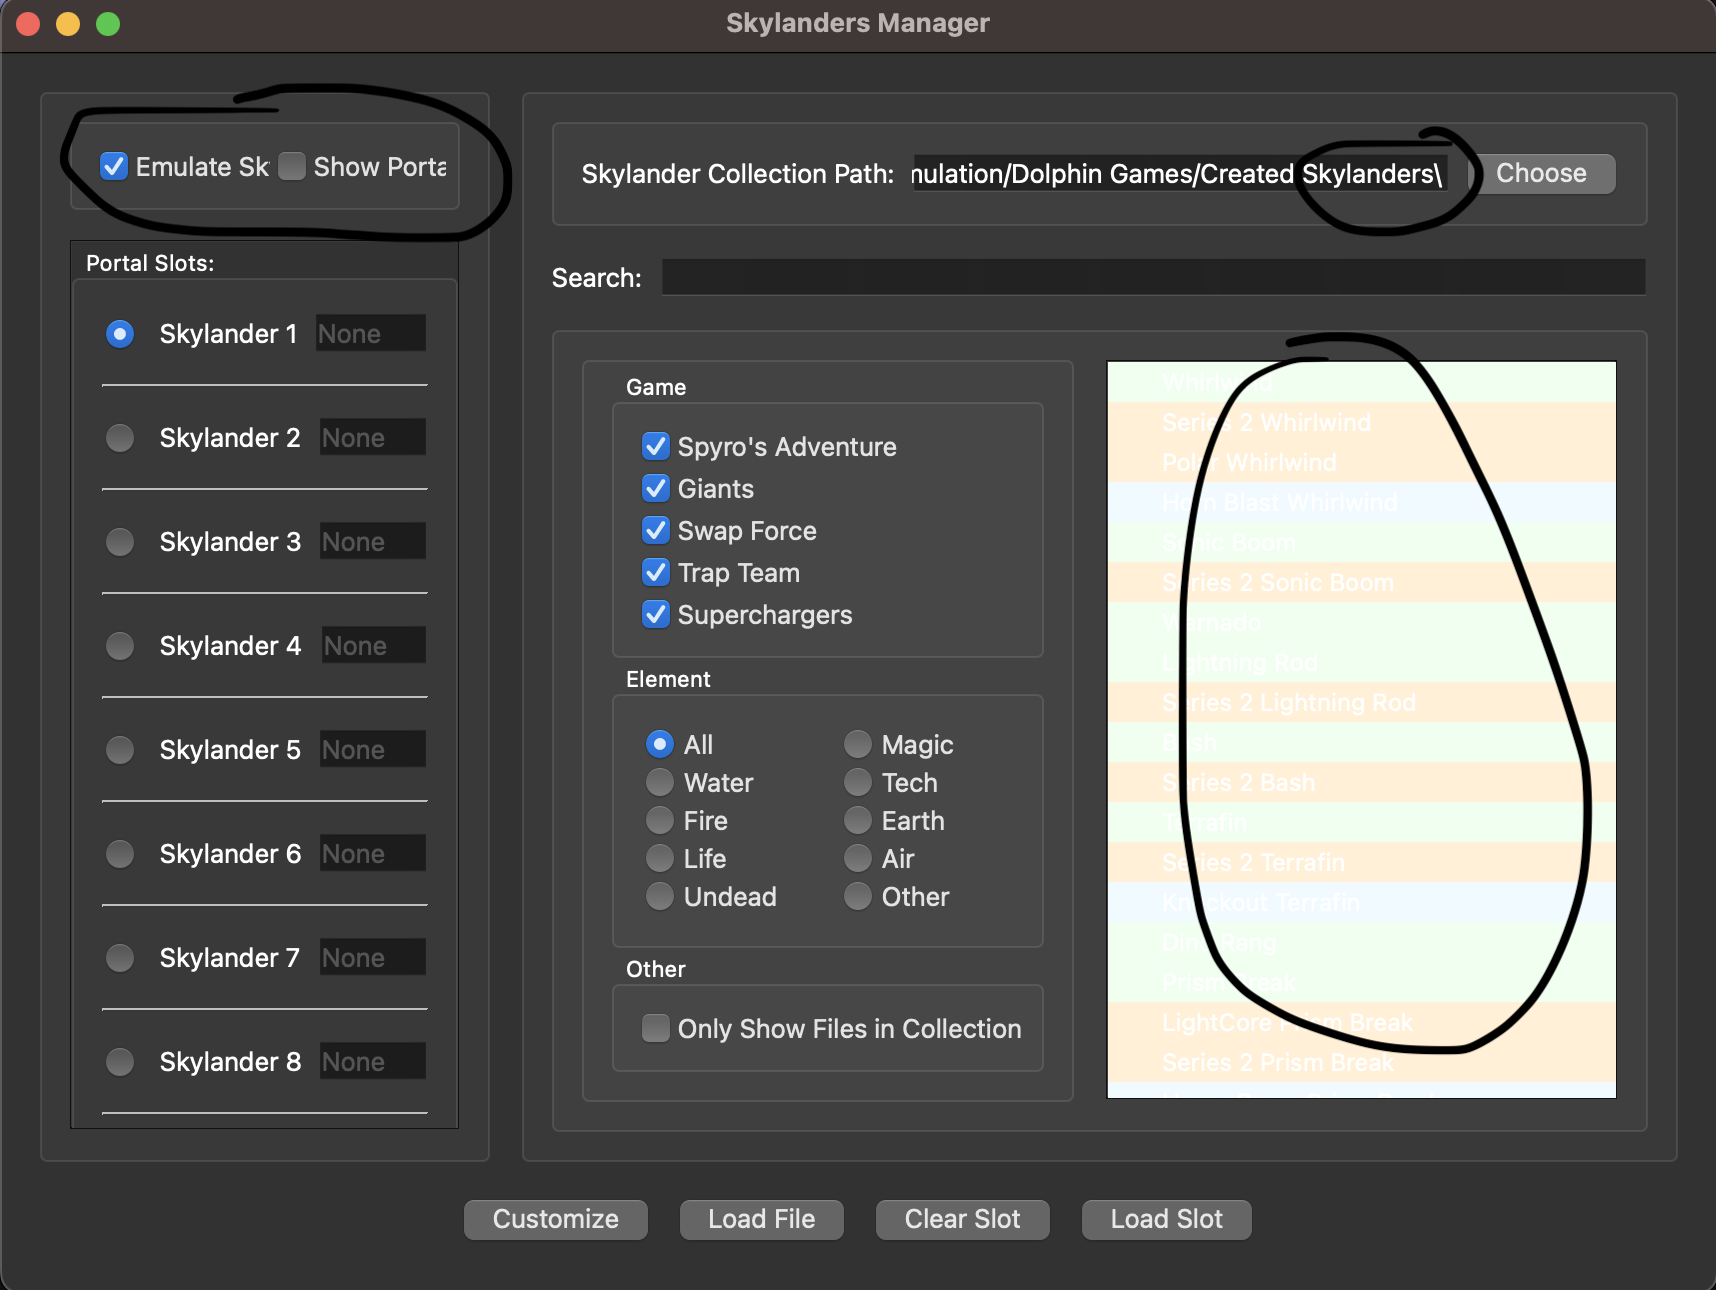Click the Skylander 8 name field showing None
This screenshot has width=1716, height=1290.
click(x=373, y=1061)
